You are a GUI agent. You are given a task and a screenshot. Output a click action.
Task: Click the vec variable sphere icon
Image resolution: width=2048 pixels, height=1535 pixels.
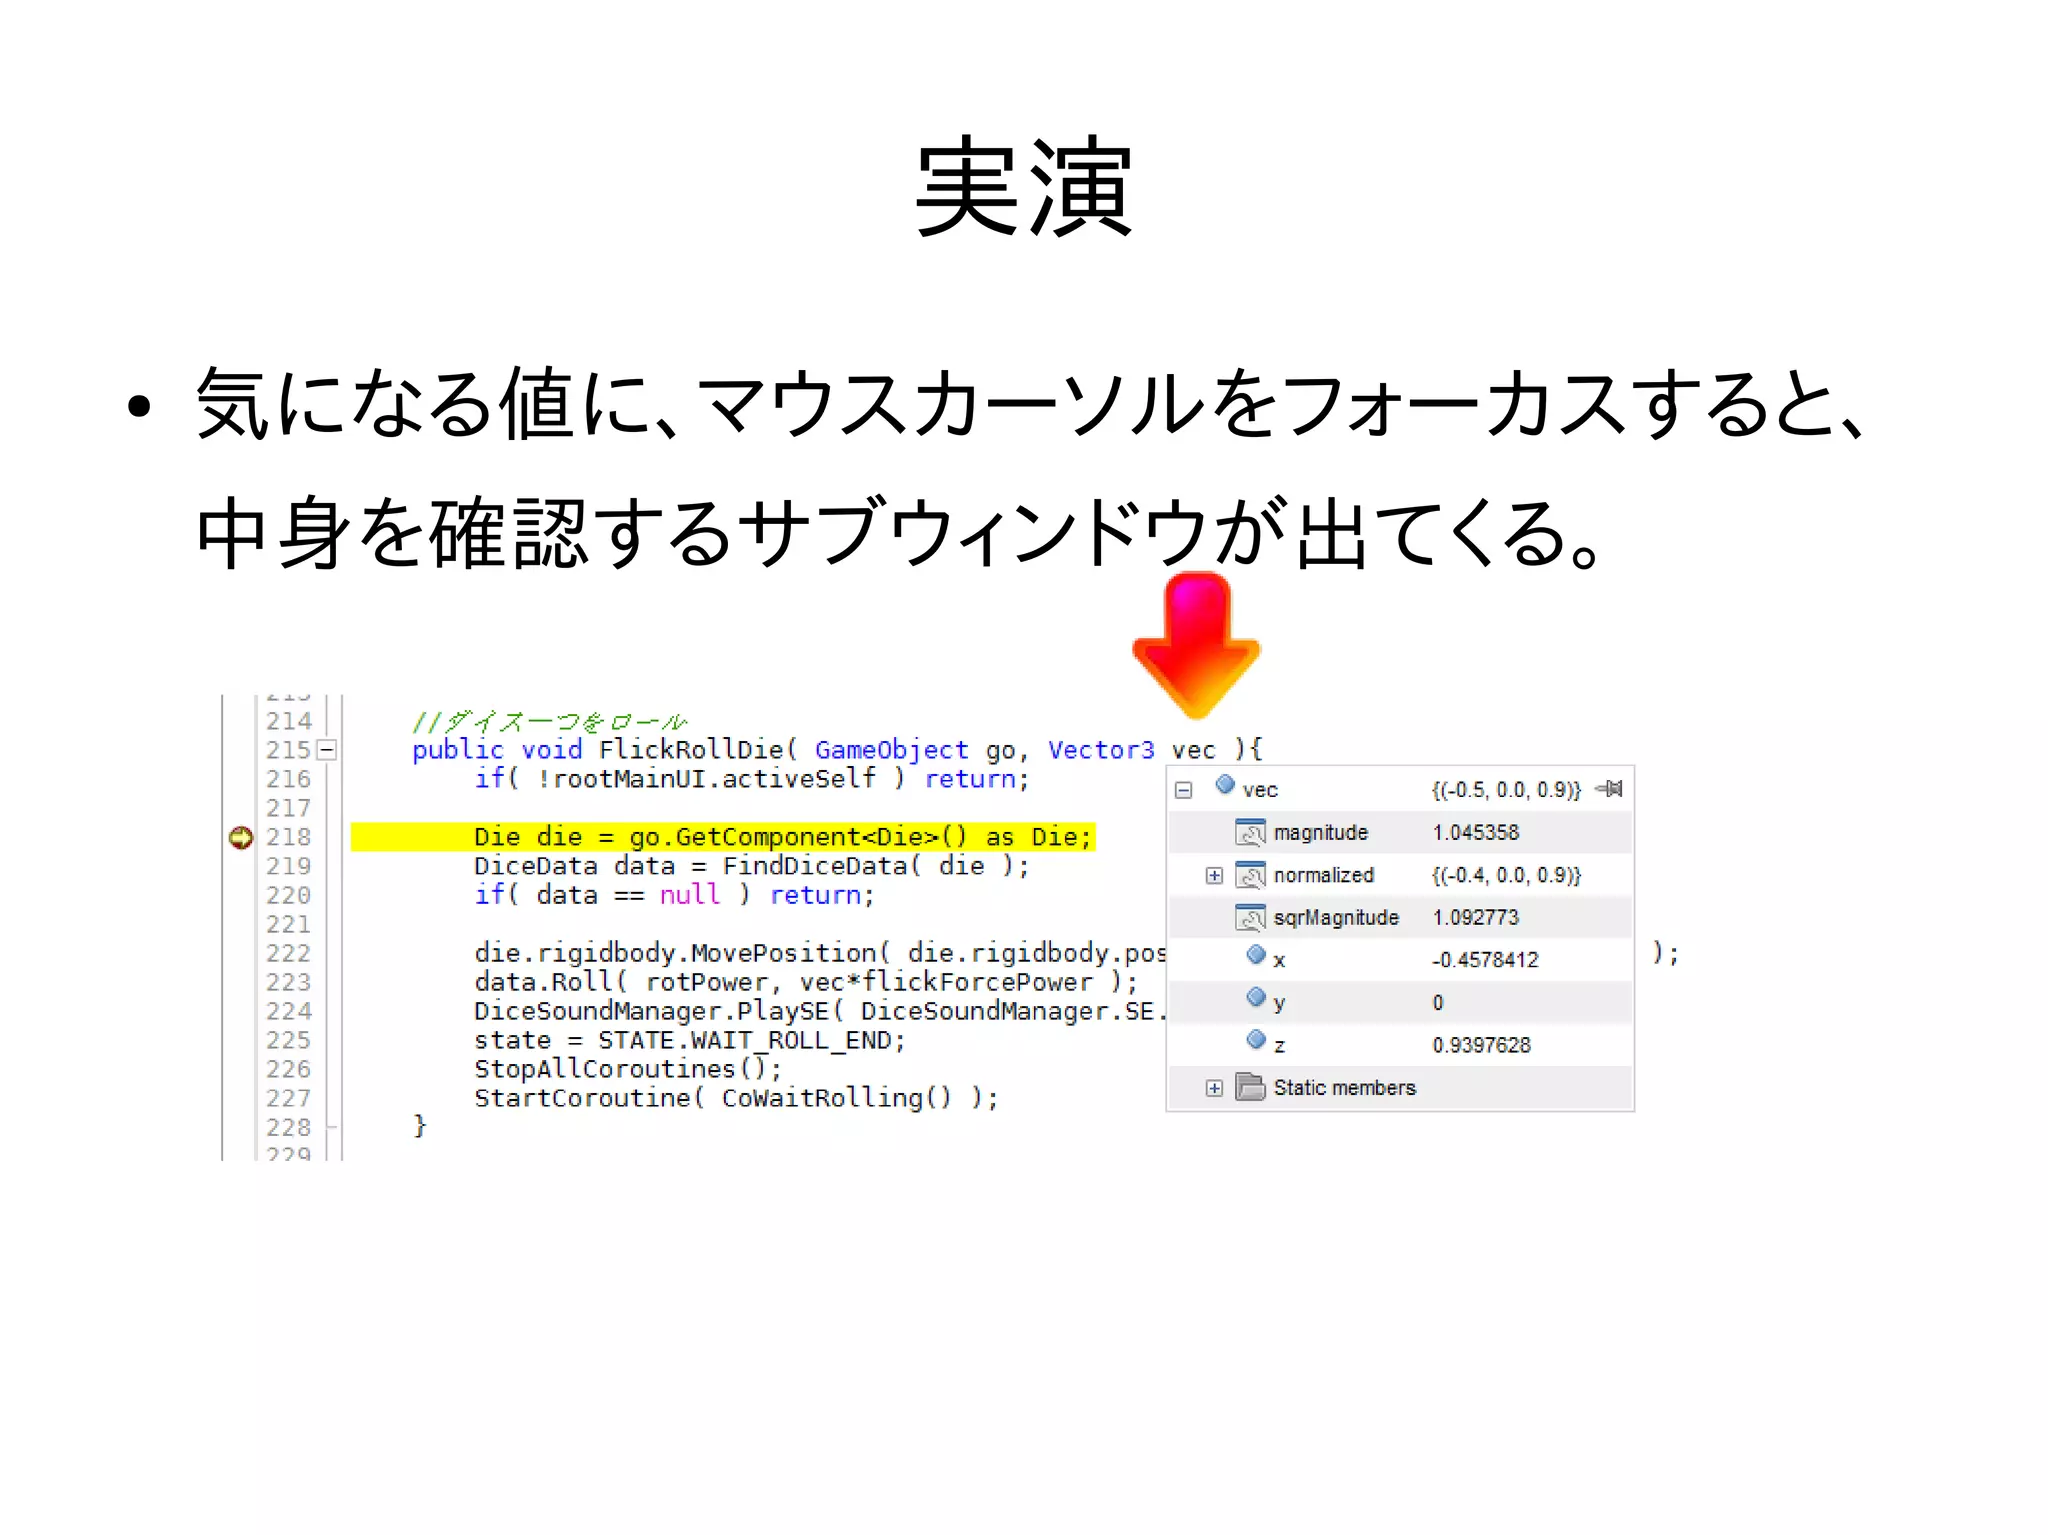pyautogui.click(x=1225, y=785)
